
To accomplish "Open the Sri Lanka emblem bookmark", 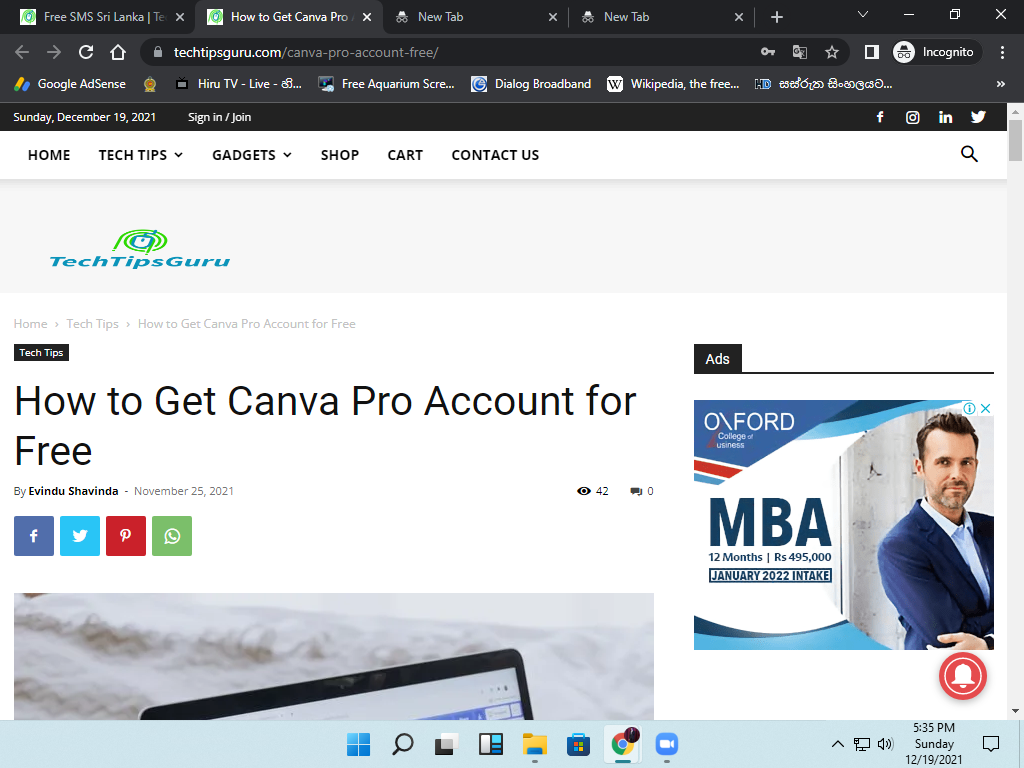I will pyautogui.click(x=150, y=84).
